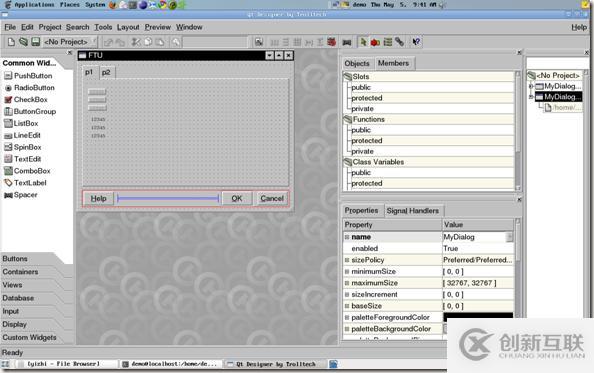Click the Cancel button in FTU dialog
Viewport: 594px width, 373px height.
(272, 198)
